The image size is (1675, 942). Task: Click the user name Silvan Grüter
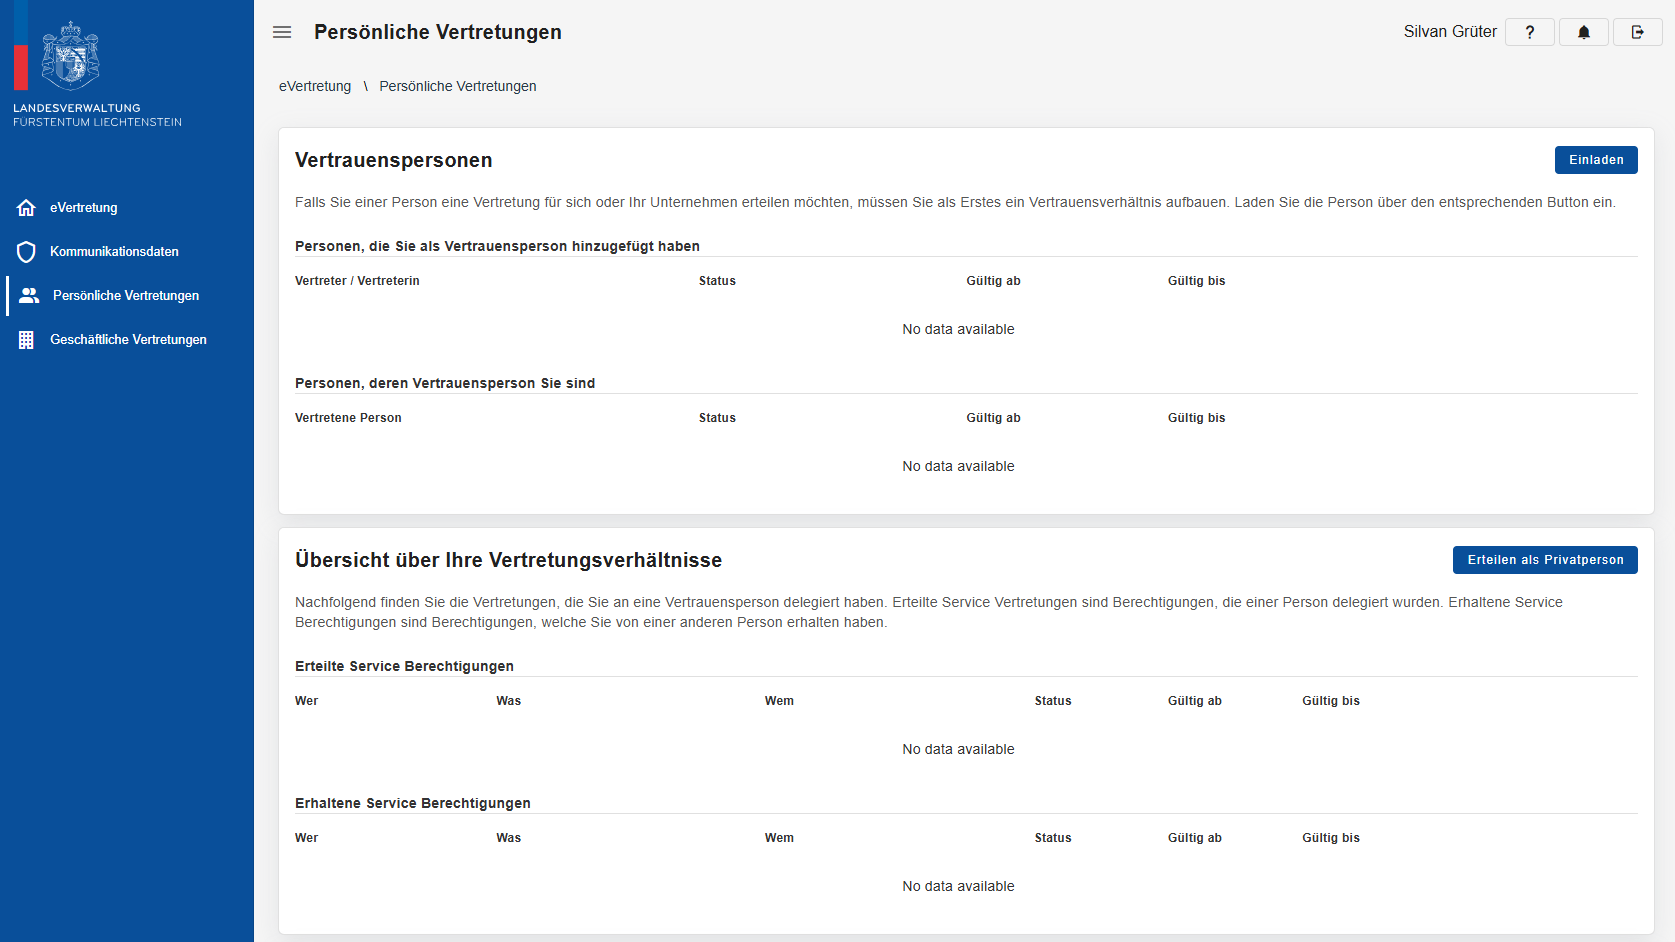pyautogui.click(x=1449, y=31)
